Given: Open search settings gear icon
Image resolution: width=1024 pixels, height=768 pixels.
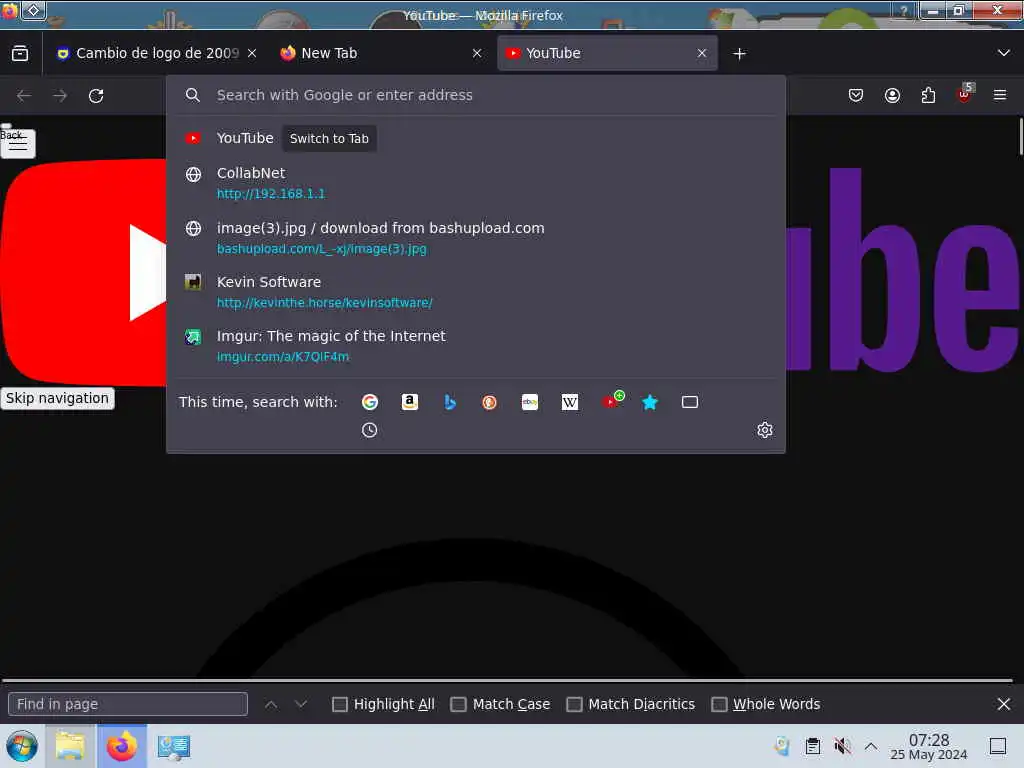Looking at the screenshot, I should [x=765, y=430].
